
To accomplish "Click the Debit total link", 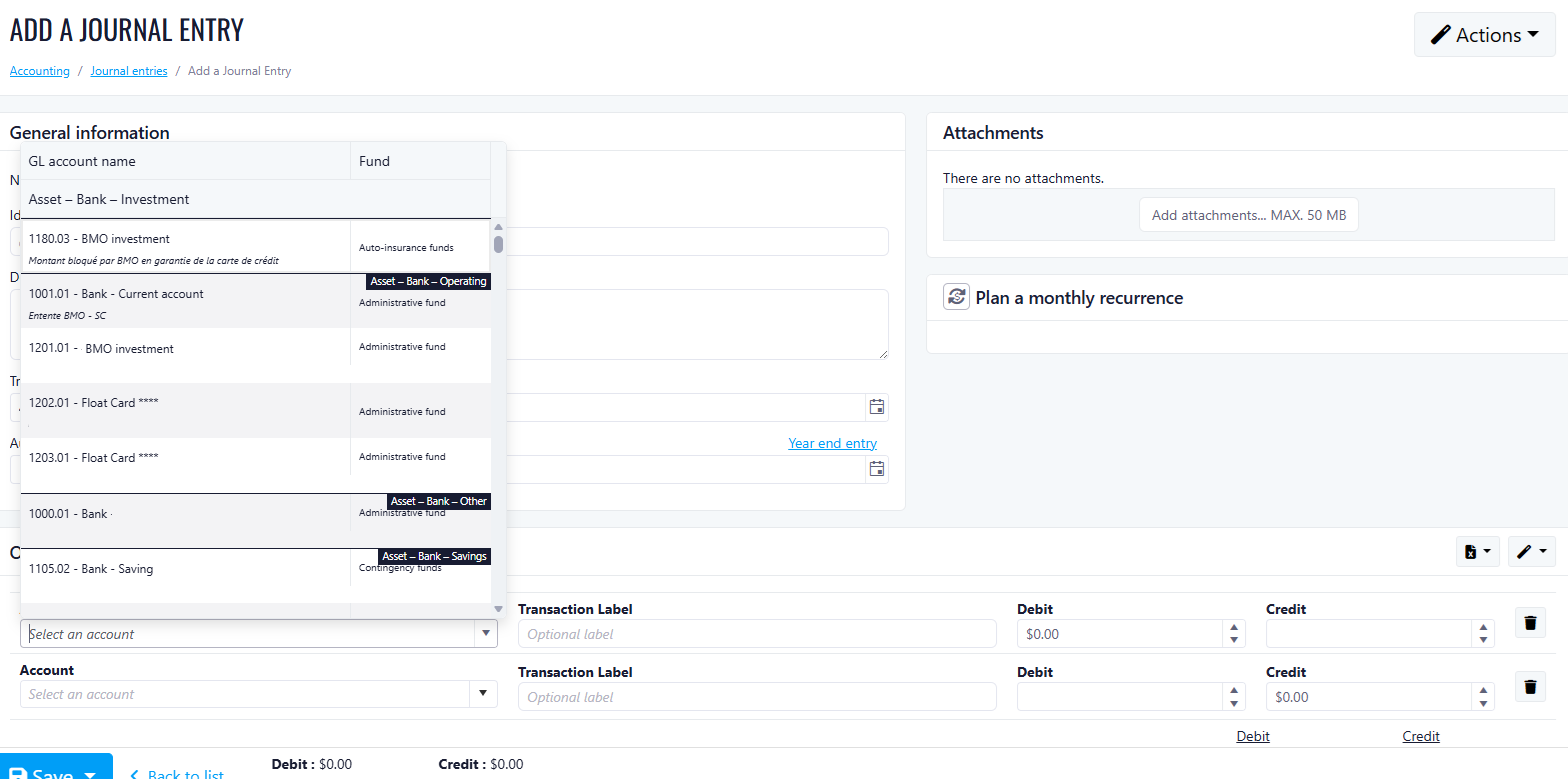I will [1253, 736].
